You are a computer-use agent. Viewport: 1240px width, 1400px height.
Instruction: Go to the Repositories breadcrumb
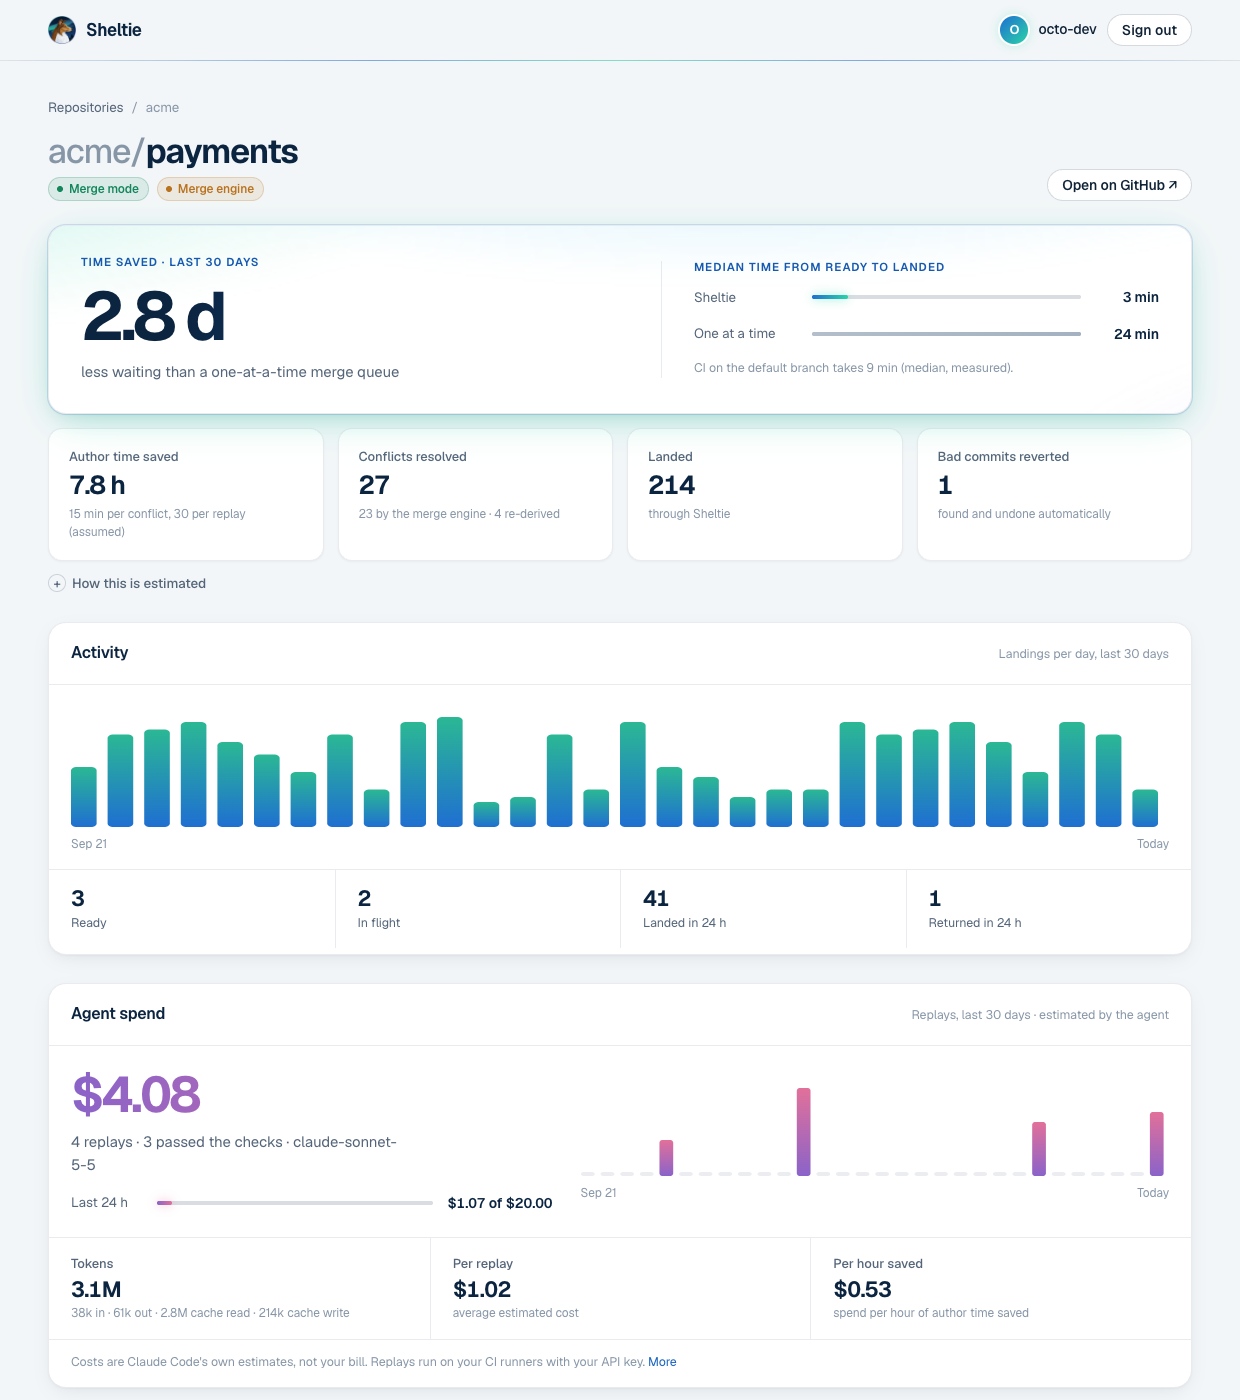pos(86,107)
